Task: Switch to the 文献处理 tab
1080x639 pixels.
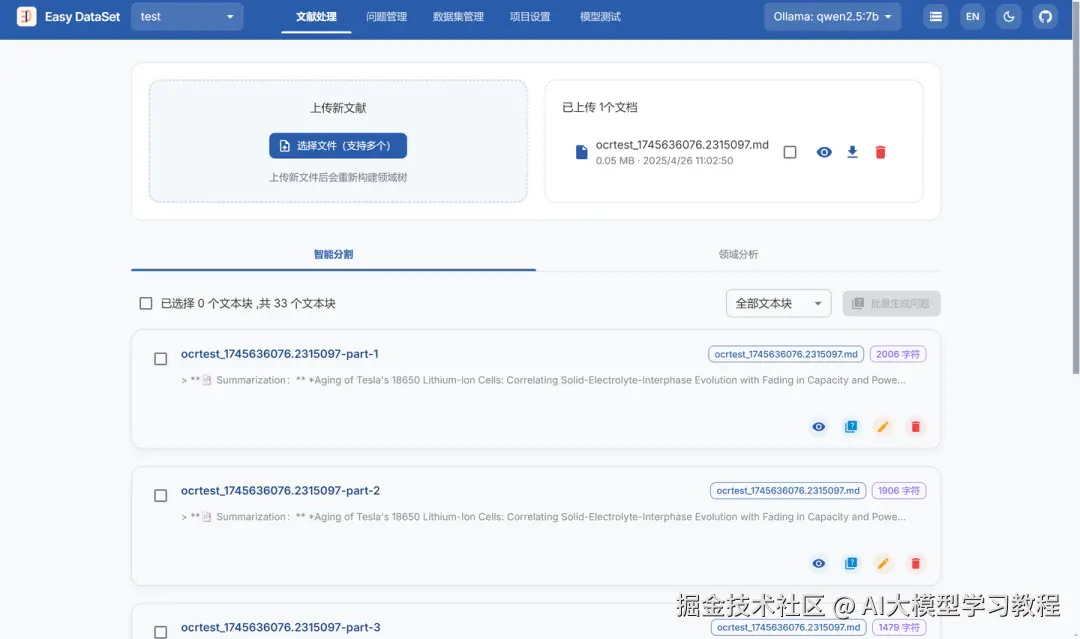Action: pos(316,17)
